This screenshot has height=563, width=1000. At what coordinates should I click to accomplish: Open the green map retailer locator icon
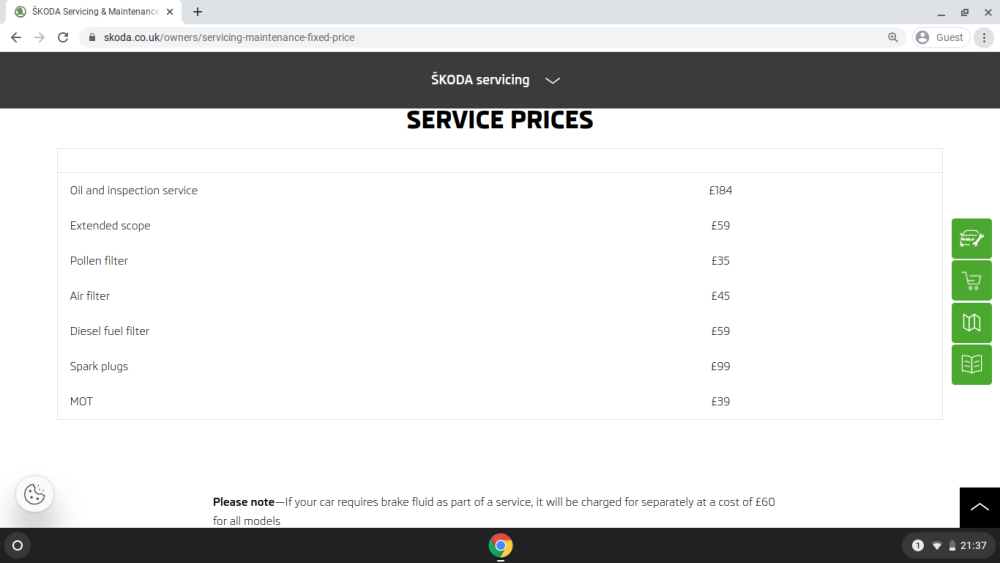point(971,323)
